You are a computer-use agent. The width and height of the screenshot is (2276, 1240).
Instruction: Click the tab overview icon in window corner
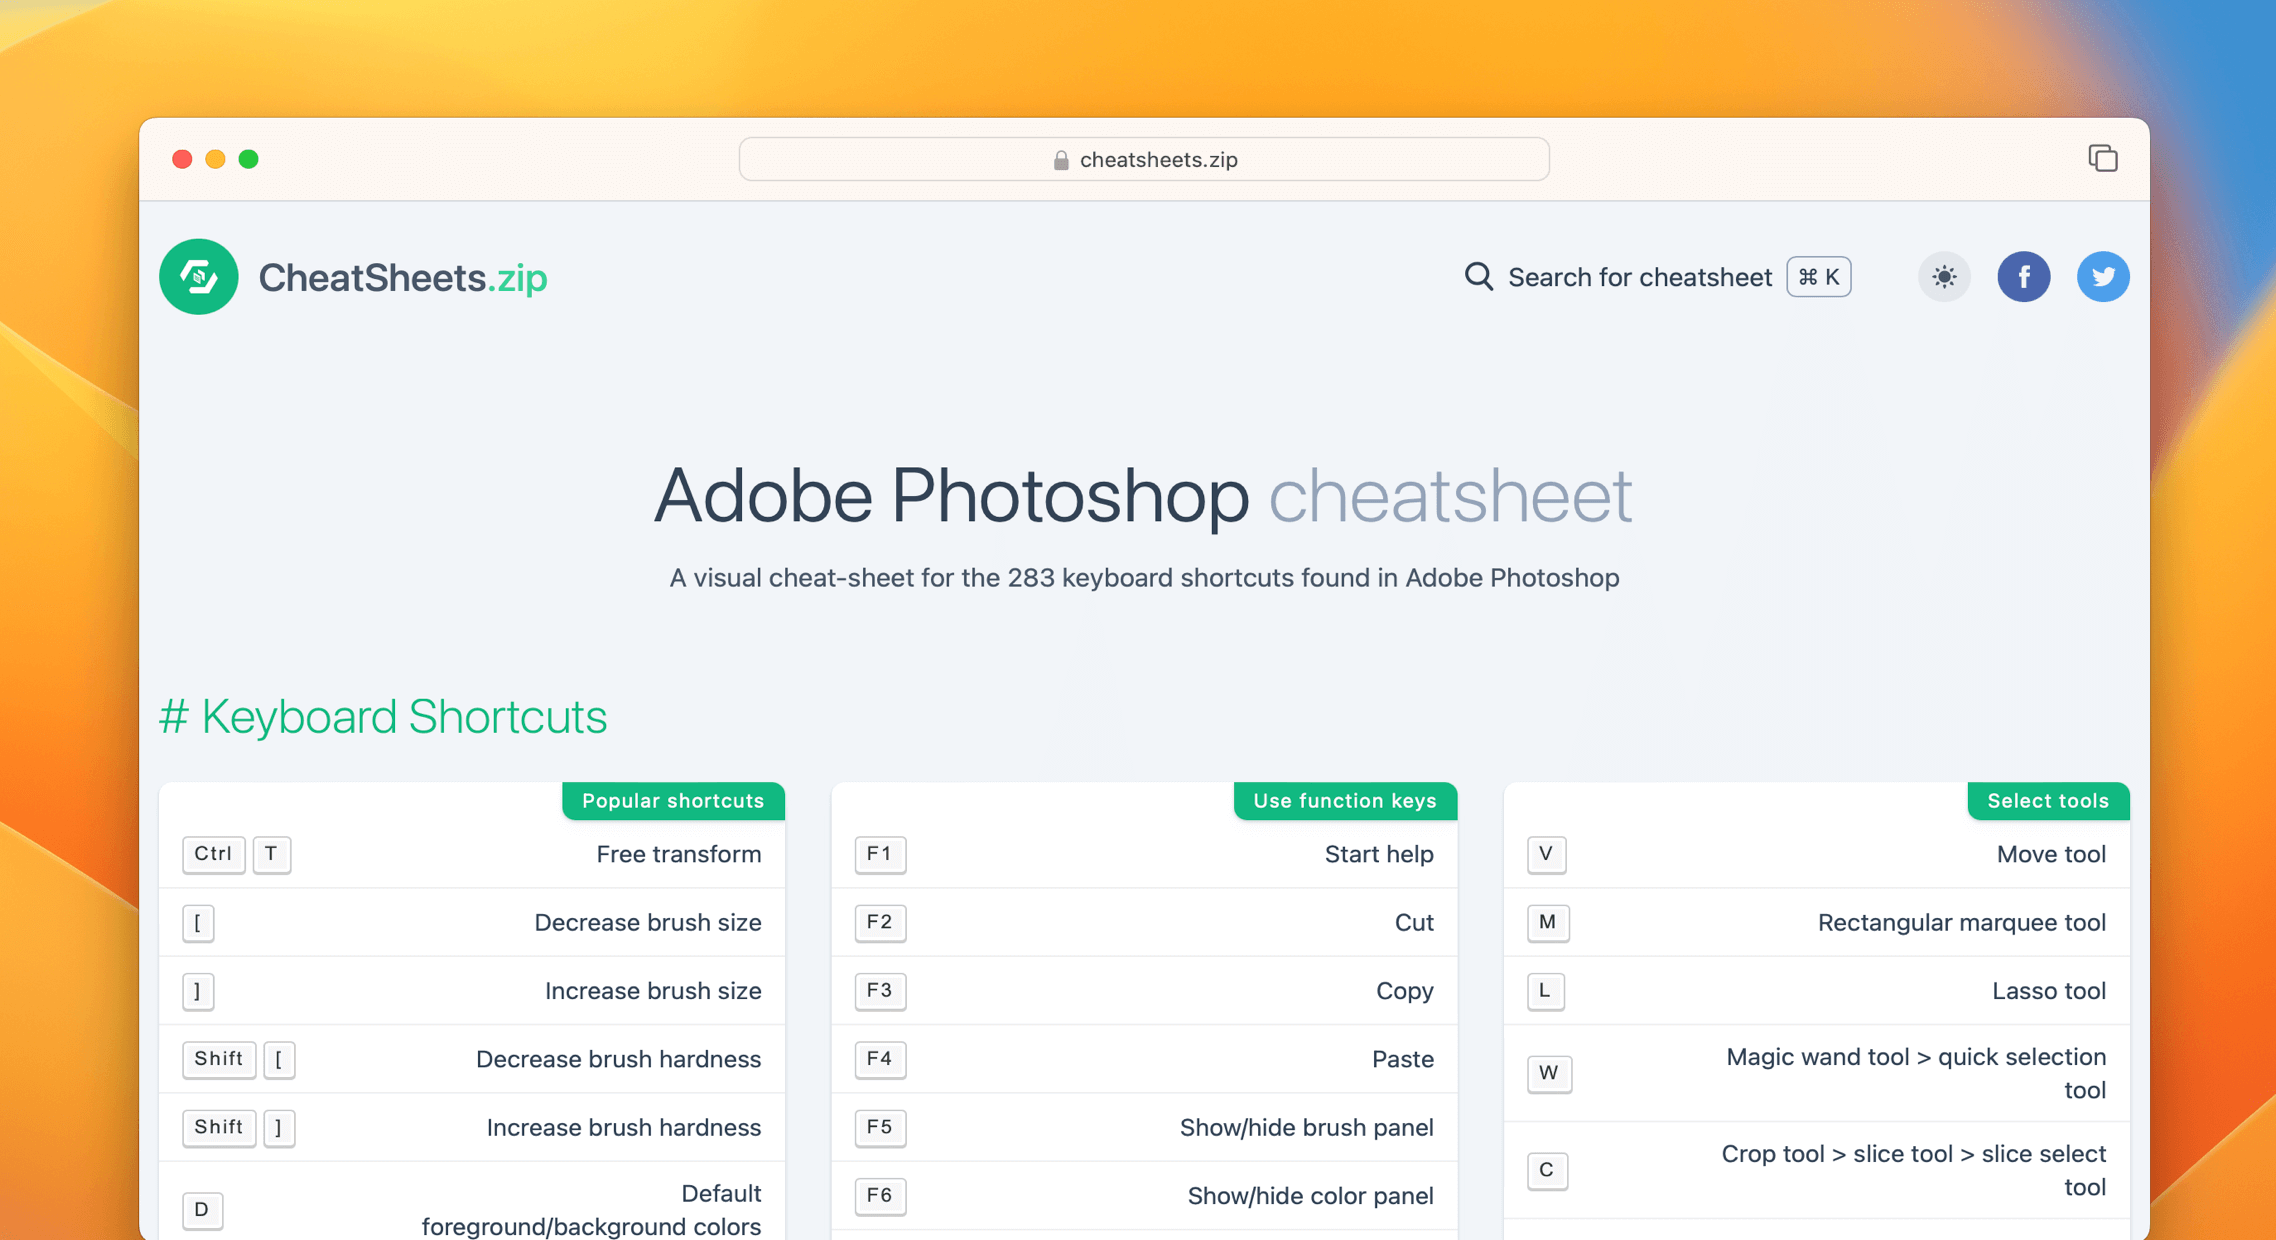[x=2104, y=158]
